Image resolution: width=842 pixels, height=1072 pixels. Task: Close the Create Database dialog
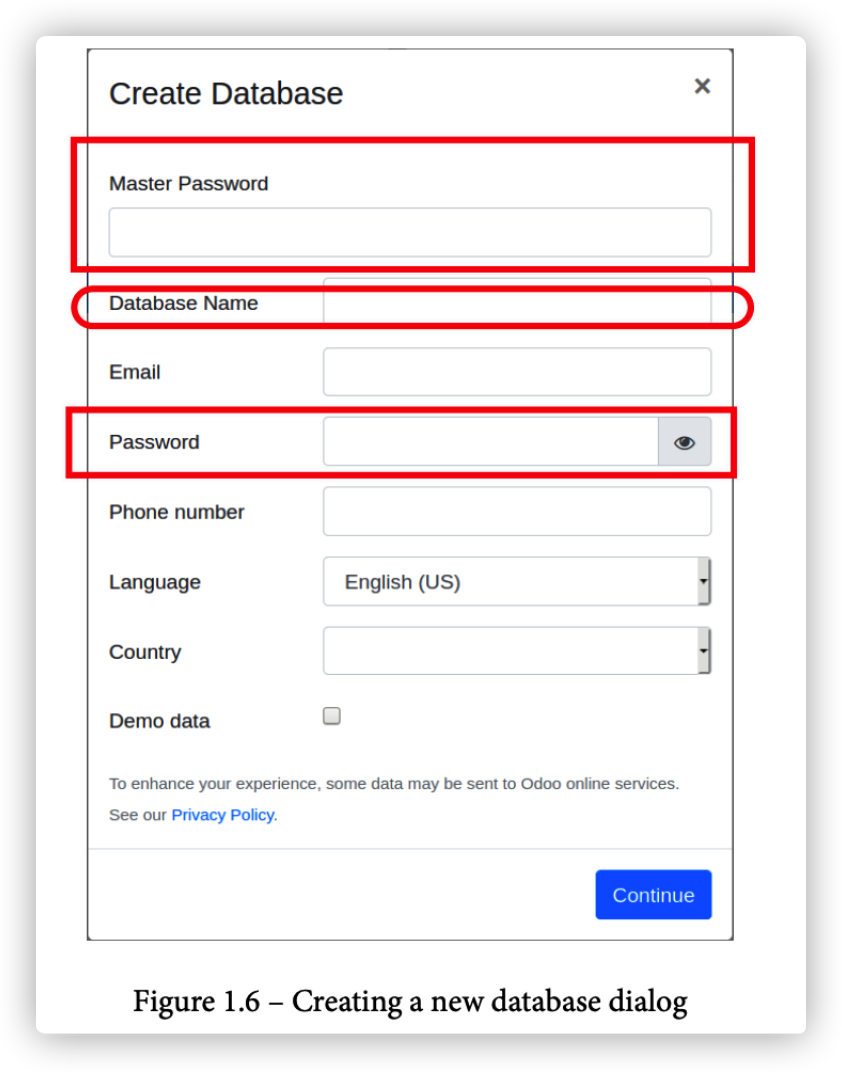pyautogui.click(x=702, y=86)
